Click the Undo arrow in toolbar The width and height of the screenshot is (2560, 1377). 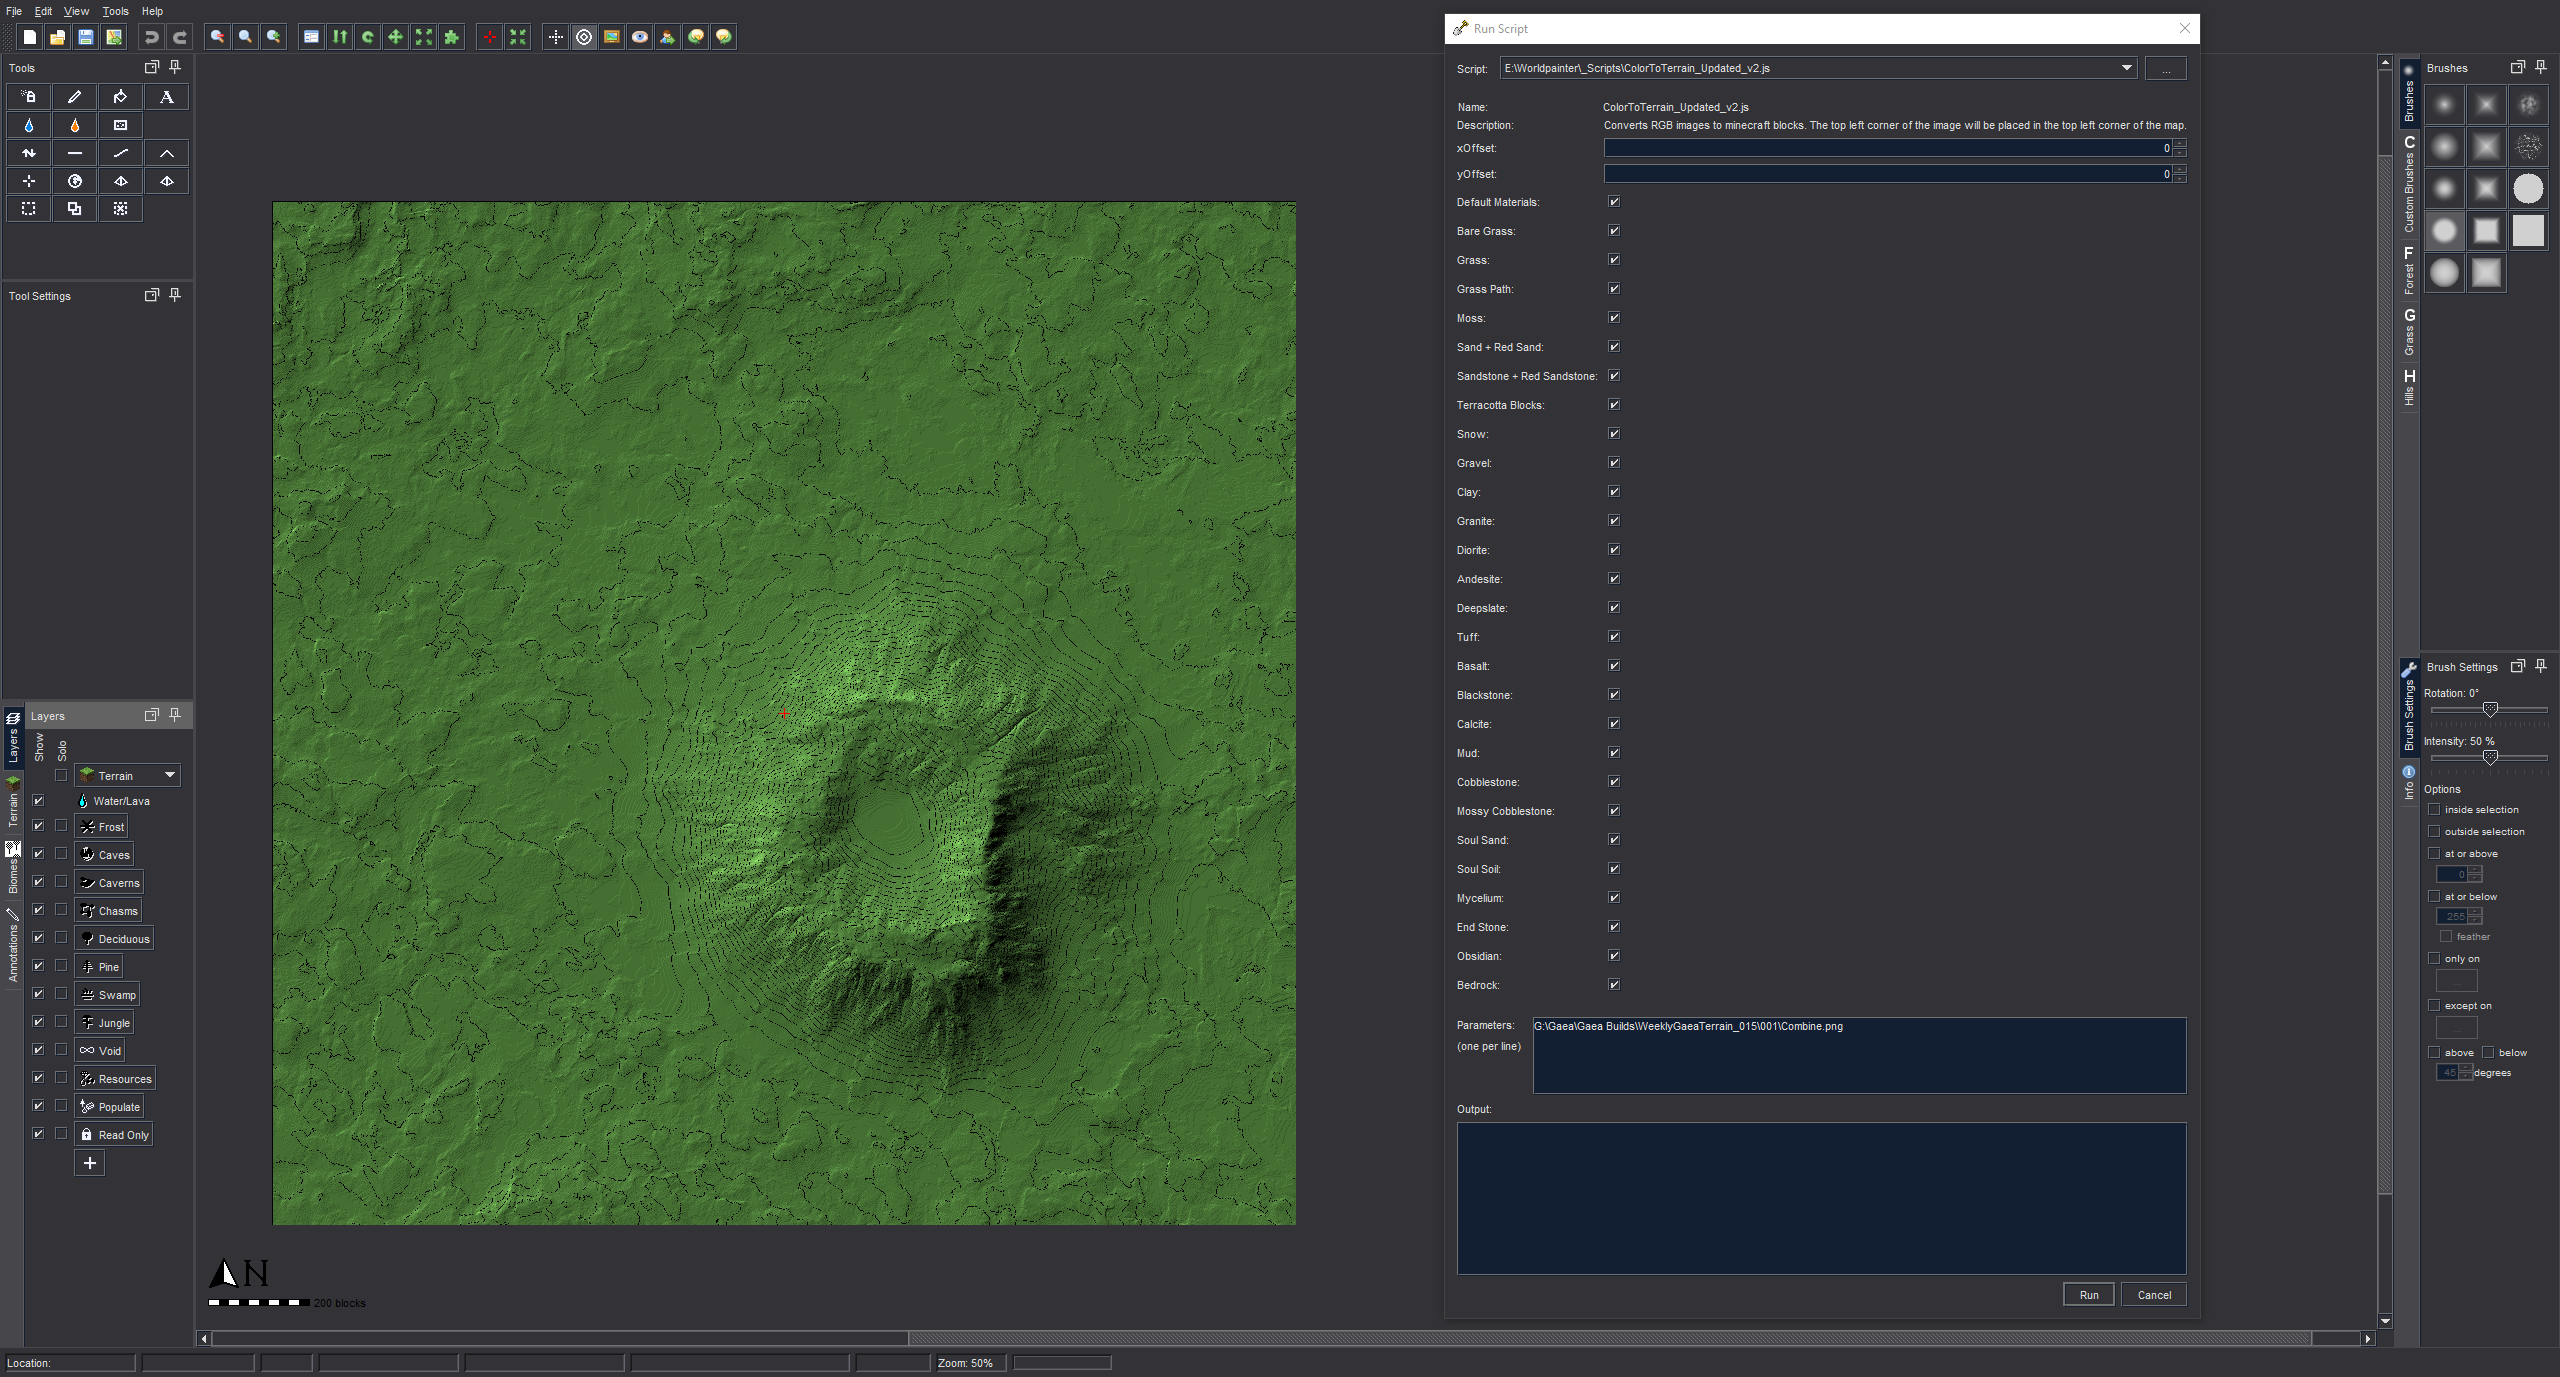tap(151, 37)
